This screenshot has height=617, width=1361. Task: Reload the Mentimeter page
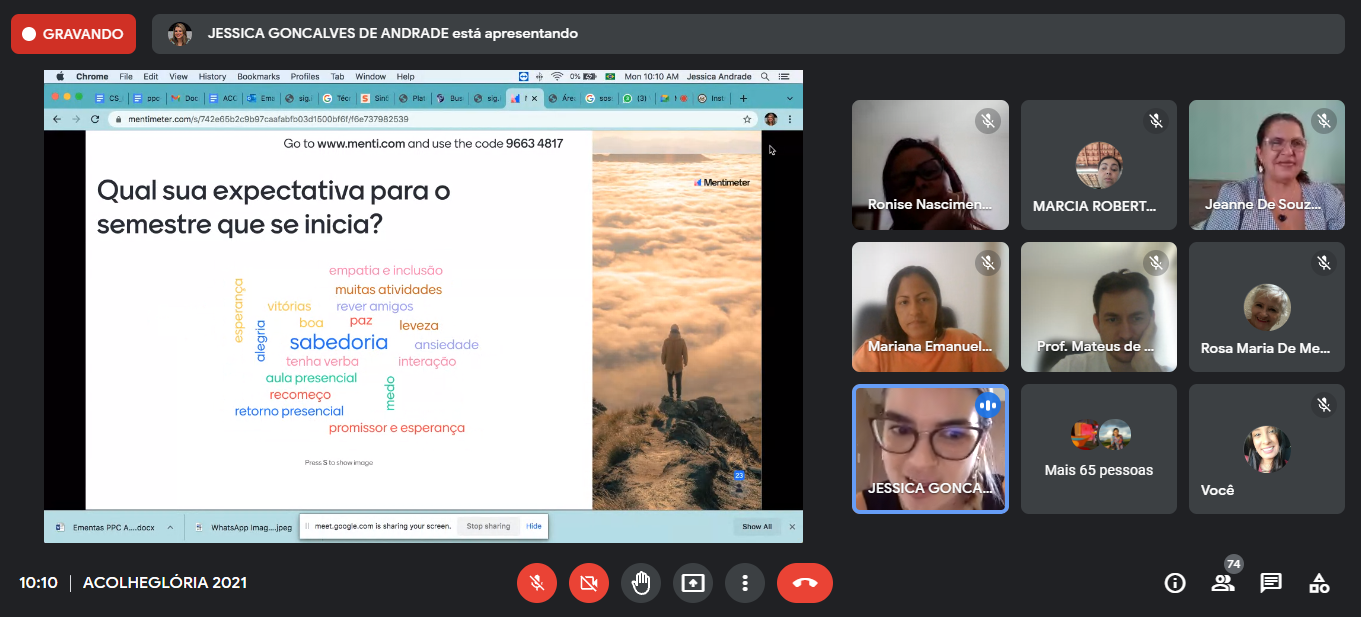[x=95, y=119]
